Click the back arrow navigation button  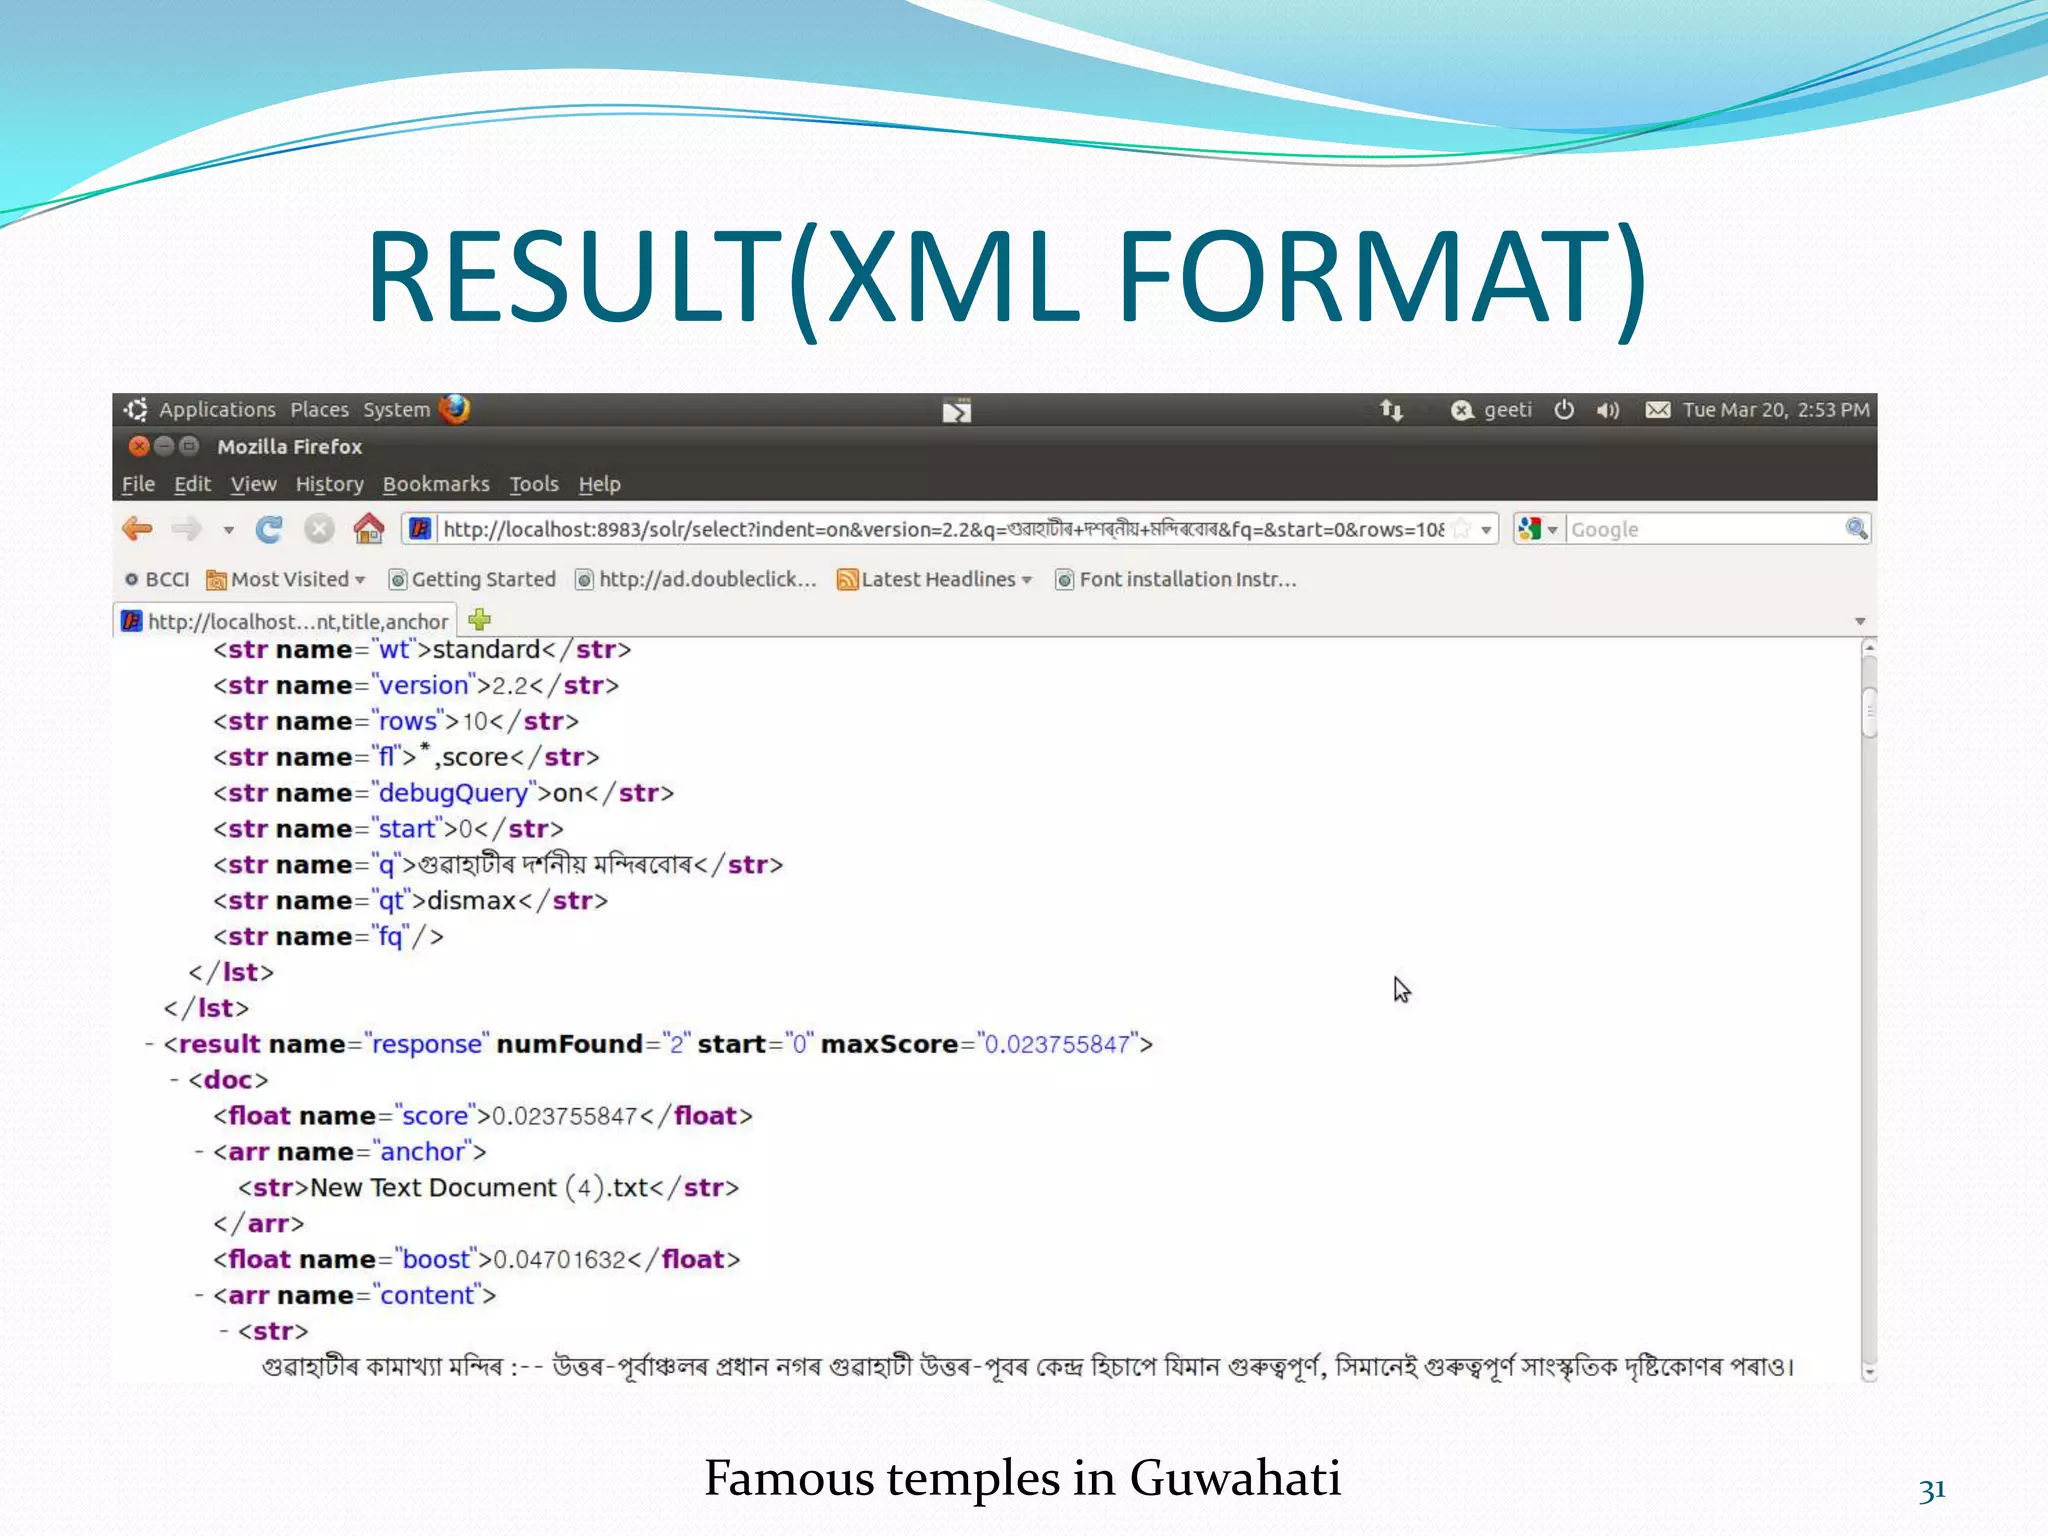click(137, 528)
